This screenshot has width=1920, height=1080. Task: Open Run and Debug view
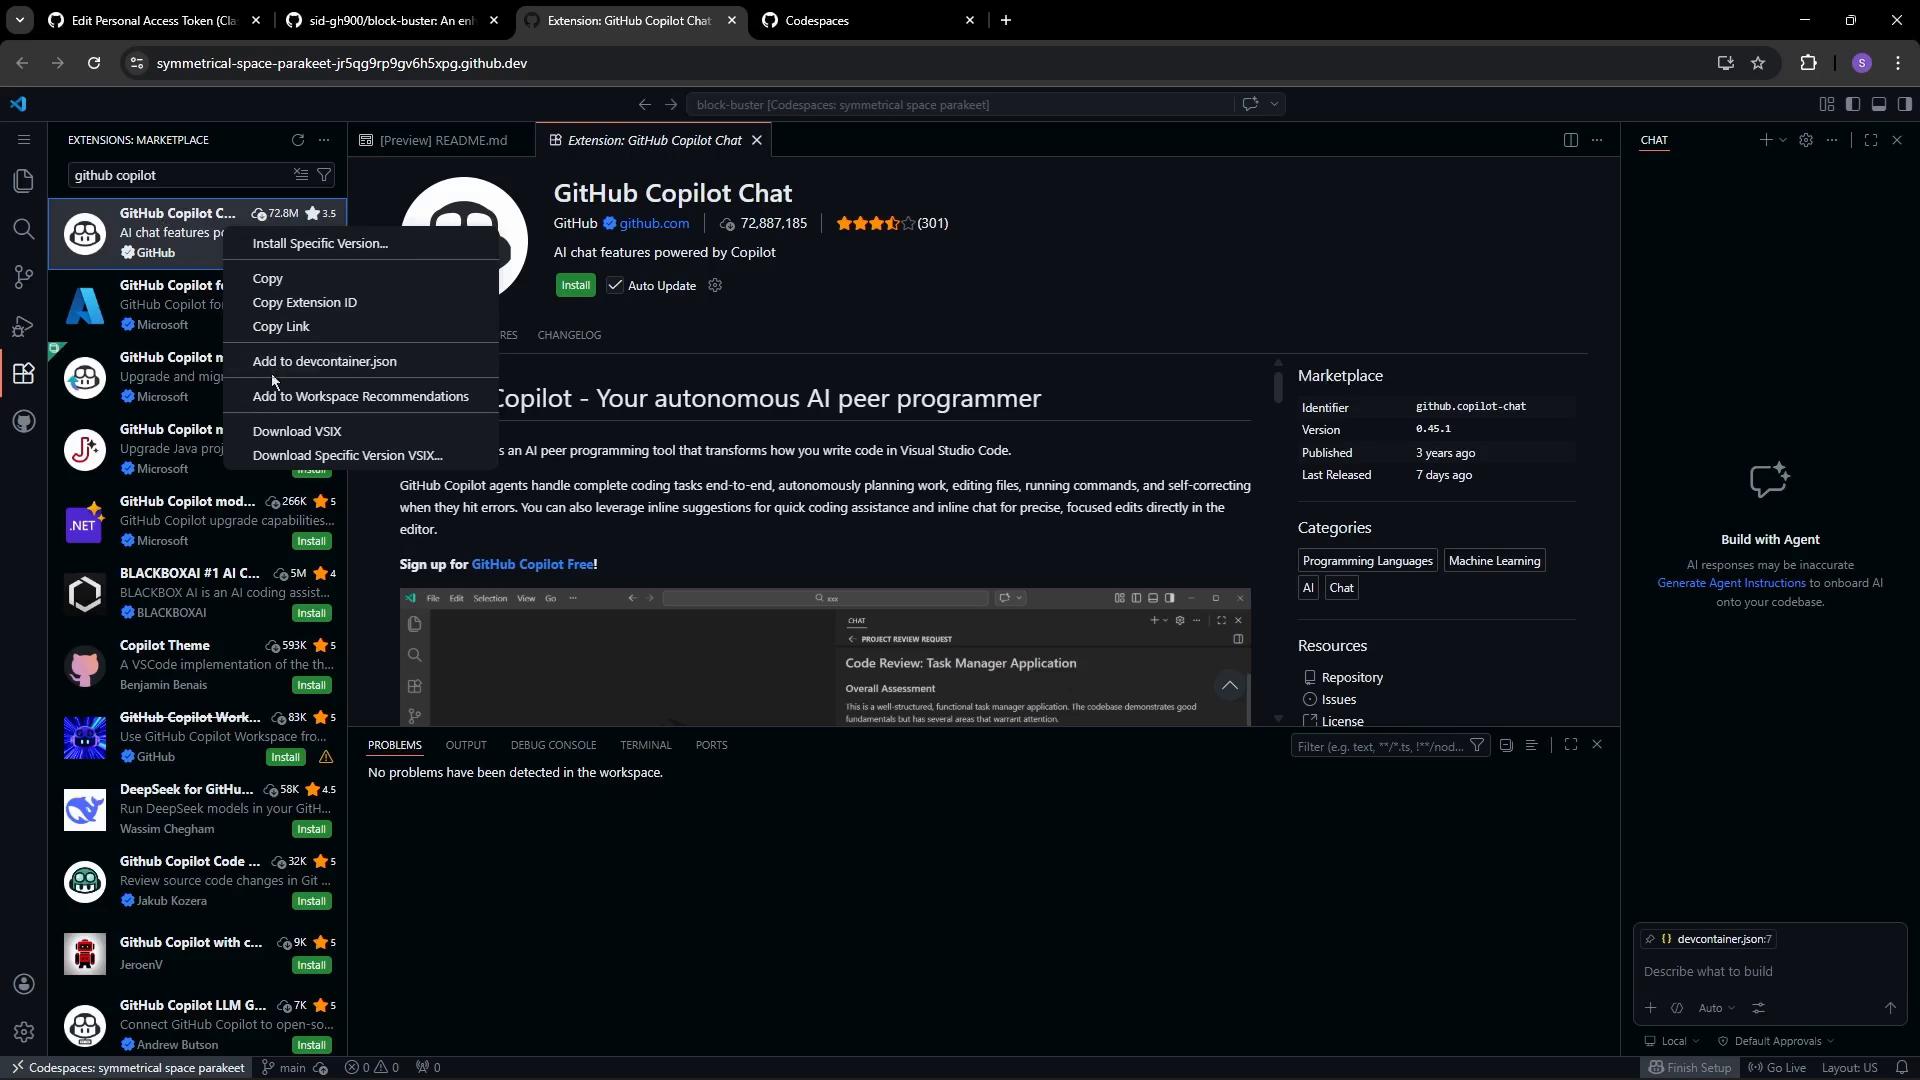tap(23, 325)
